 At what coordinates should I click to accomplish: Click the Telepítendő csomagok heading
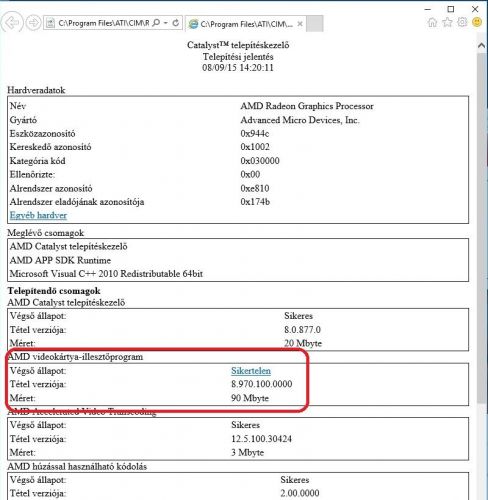click(54, 291)
